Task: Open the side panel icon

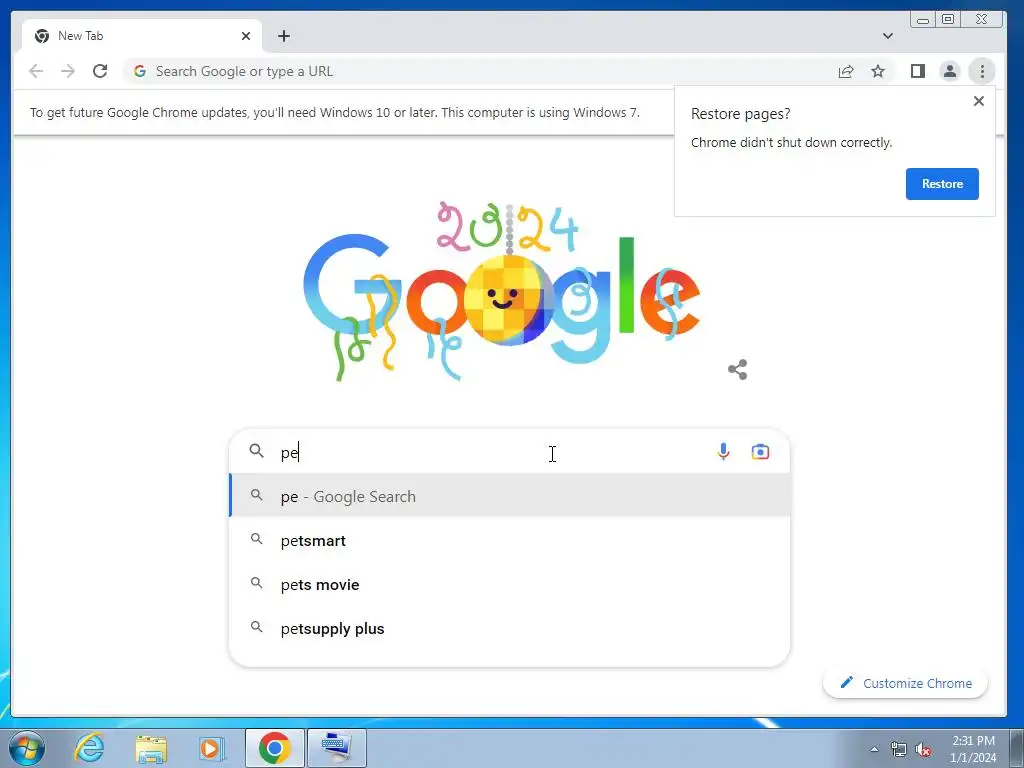Action: (918, 71)
